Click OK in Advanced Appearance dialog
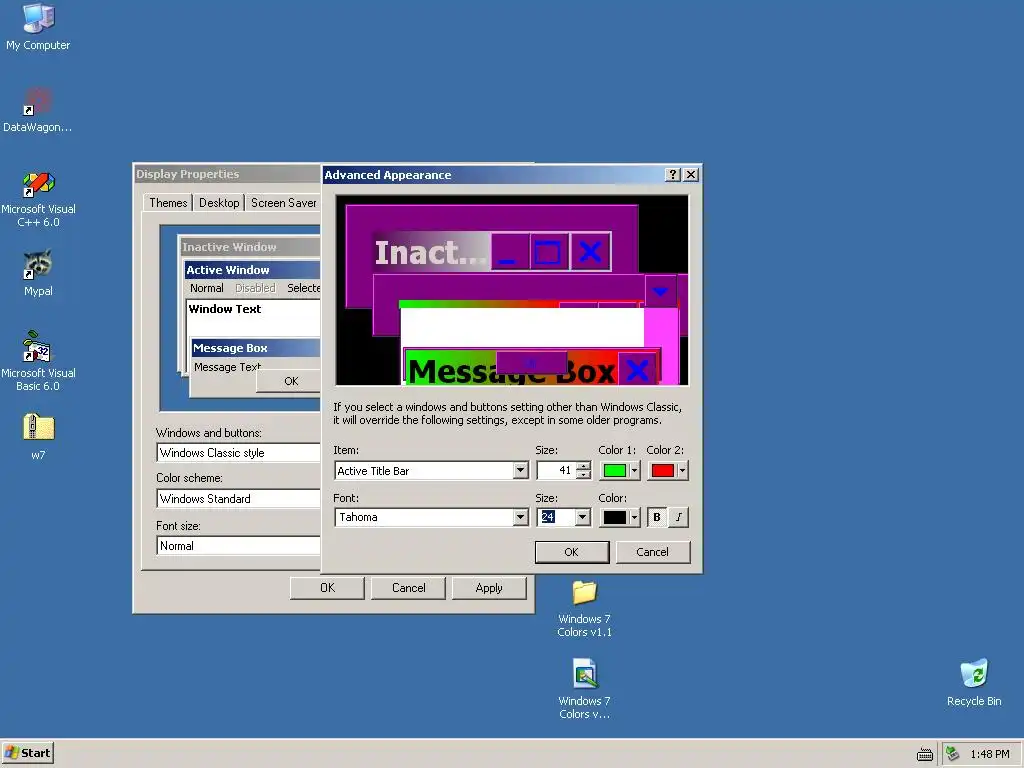 tap(571, 552)
